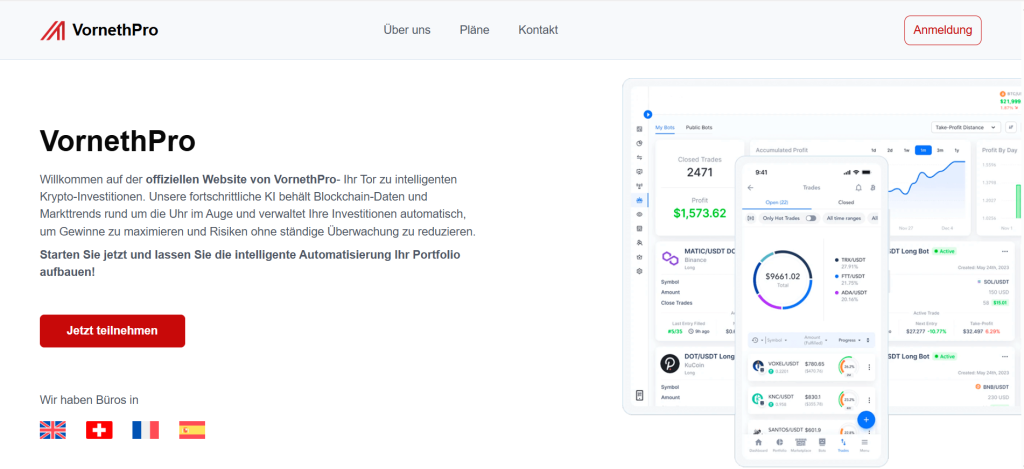Click the VOXEL/USDT 26.2% progress ring
This screenshot has height=469, width=1024.
coord(848,367)
